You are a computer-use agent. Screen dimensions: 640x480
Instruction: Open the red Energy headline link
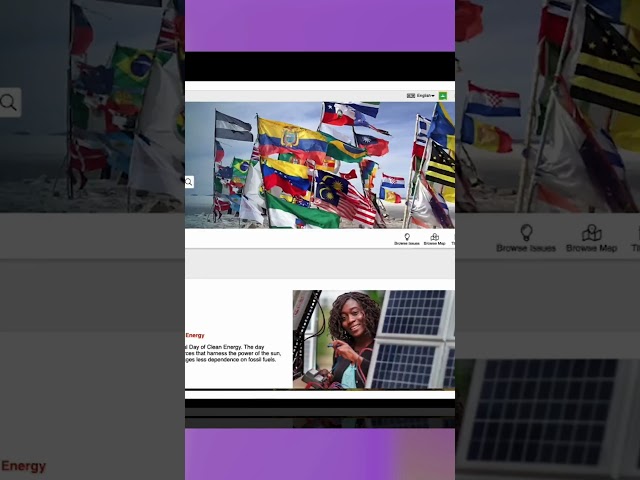coord(195,335)
